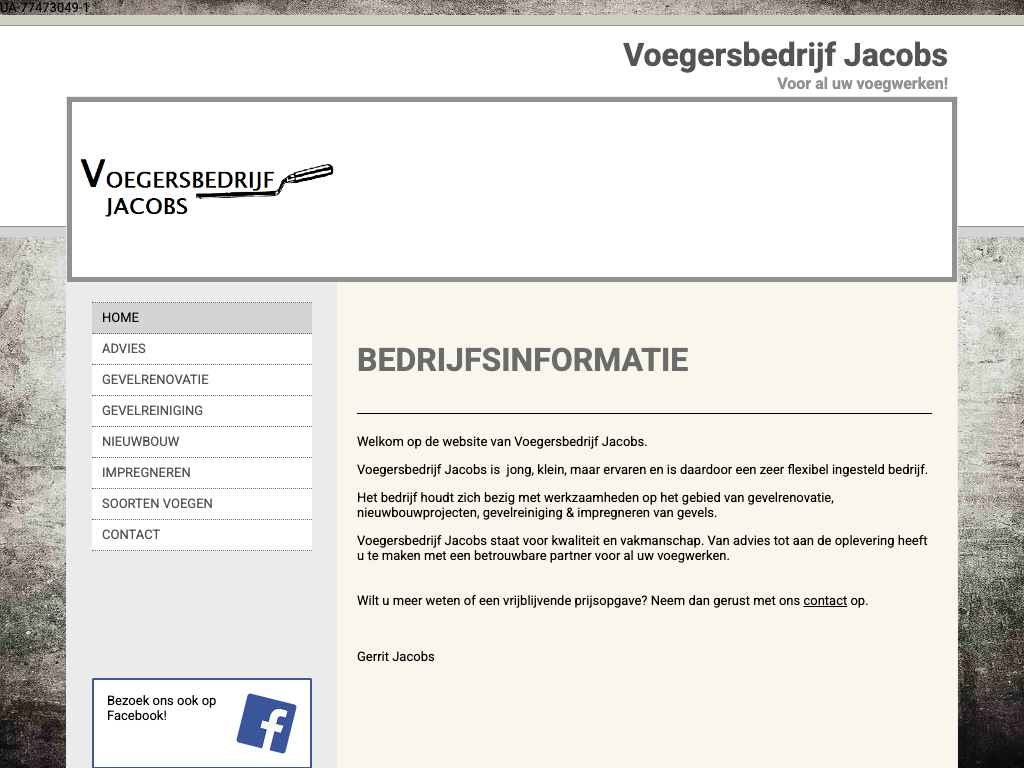Click the Voegersbedrijf Jacobs site title
The width and height of the screenshot is (1024, 768).
785,54
